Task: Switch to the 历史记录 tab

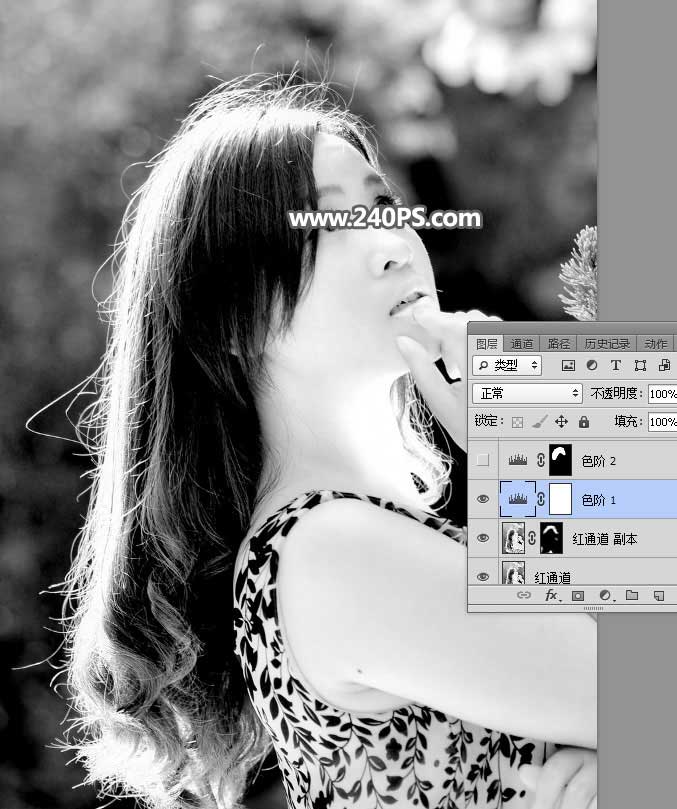Action: (607, 344)
